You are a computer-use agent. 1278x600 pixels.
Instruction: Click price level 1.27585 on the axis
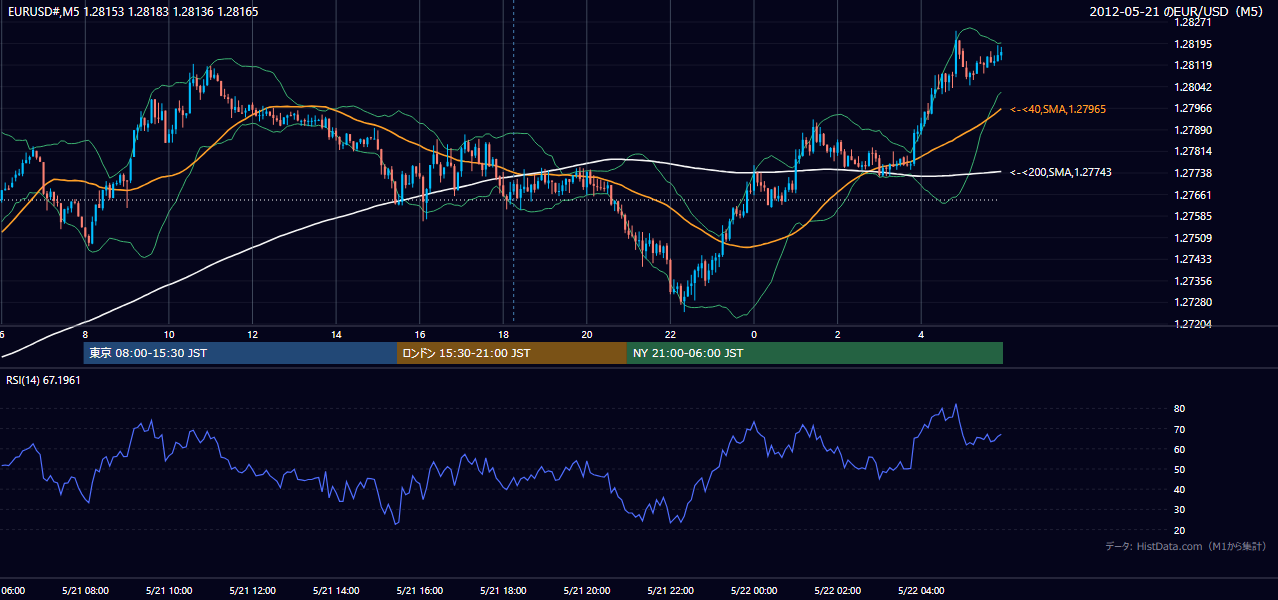pos(1193,216)
